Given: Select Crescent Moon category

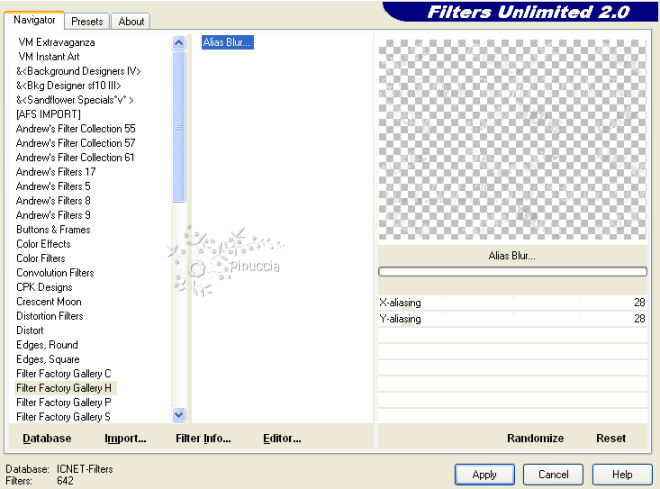Looking at the screenshot, I should pyautogui.click(x=49, y=301).
